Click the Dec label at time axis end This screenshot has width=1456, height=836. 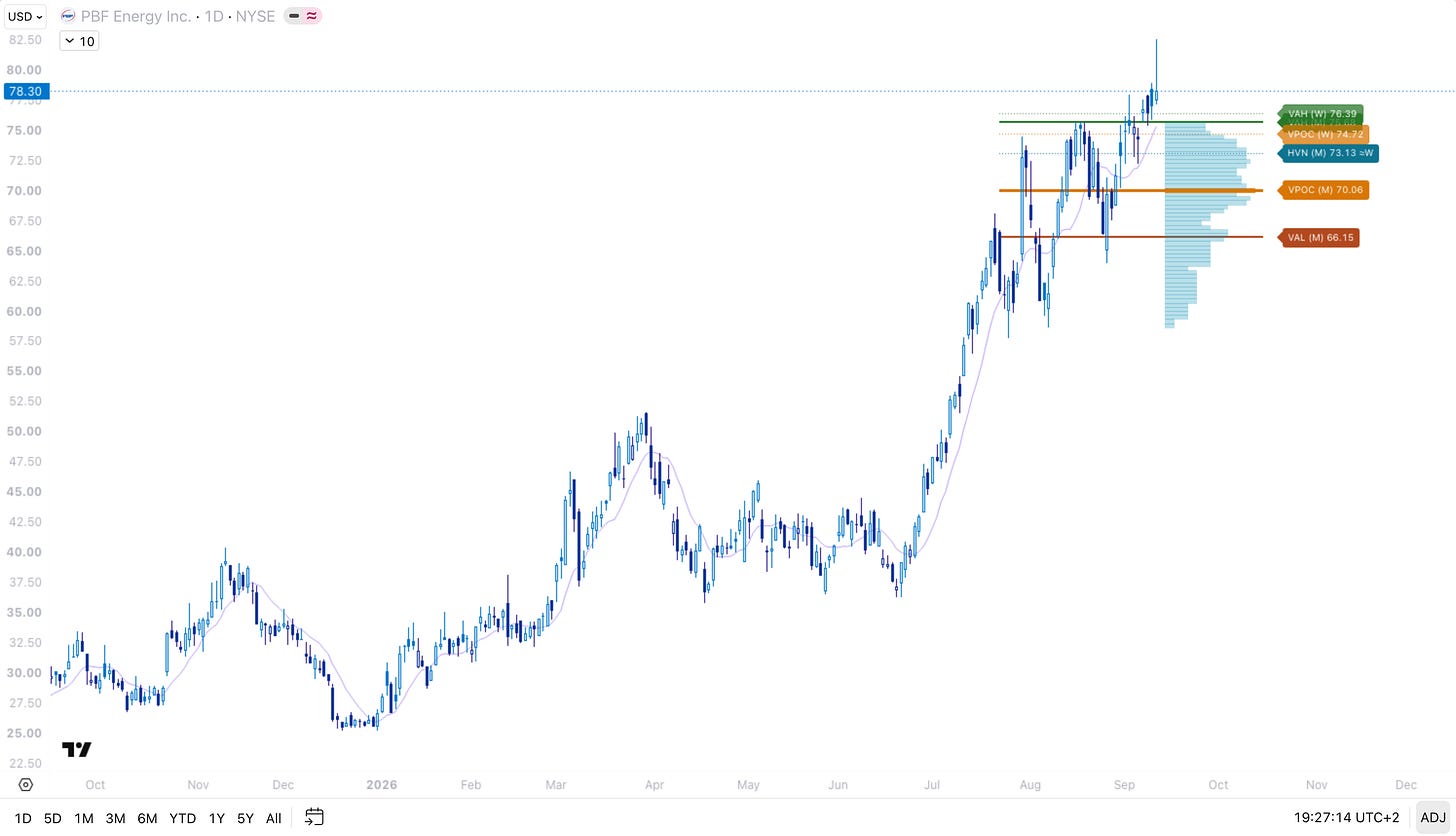[x=1406, y=785]
